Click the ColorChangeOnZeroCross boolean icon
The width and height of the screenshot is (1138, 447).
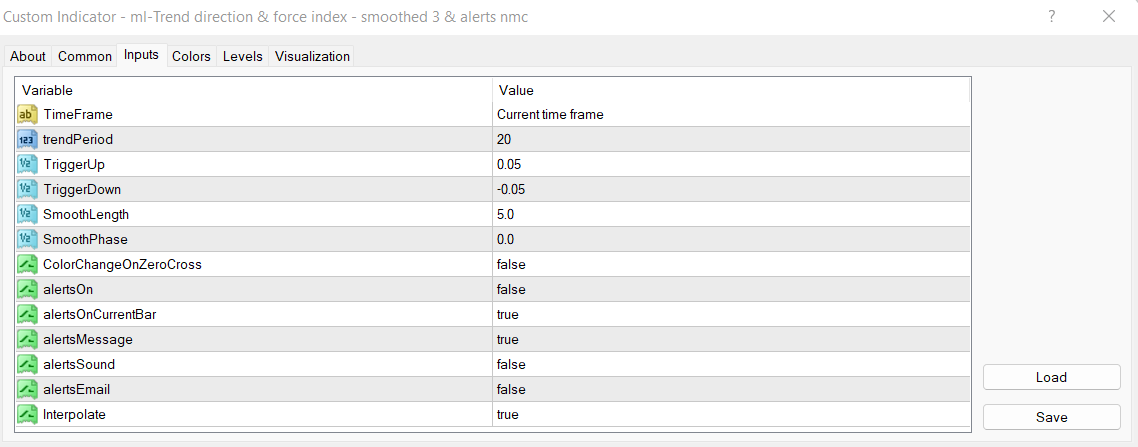coord(27,265)
